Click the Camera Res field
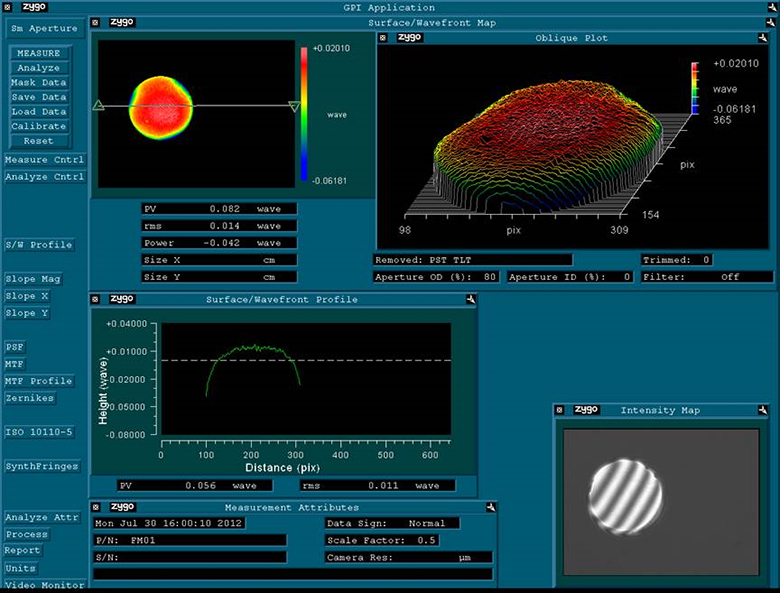Viewport: 780px width, 593px height. [409, 557]
